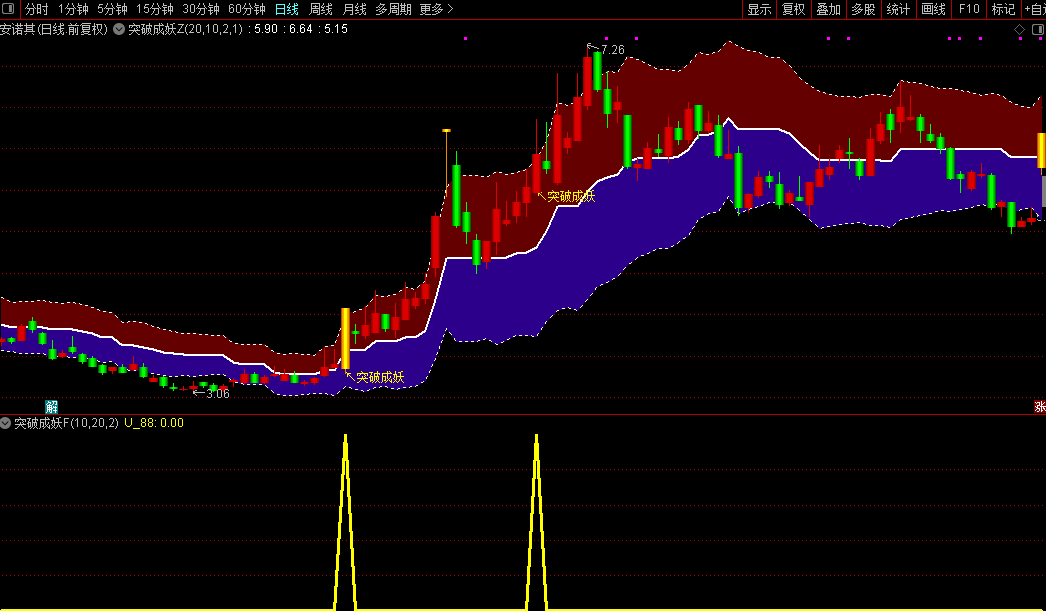1046x611 pixels.
Task: Click the first yellow spike in sub-chart
Action: (345, 522)
